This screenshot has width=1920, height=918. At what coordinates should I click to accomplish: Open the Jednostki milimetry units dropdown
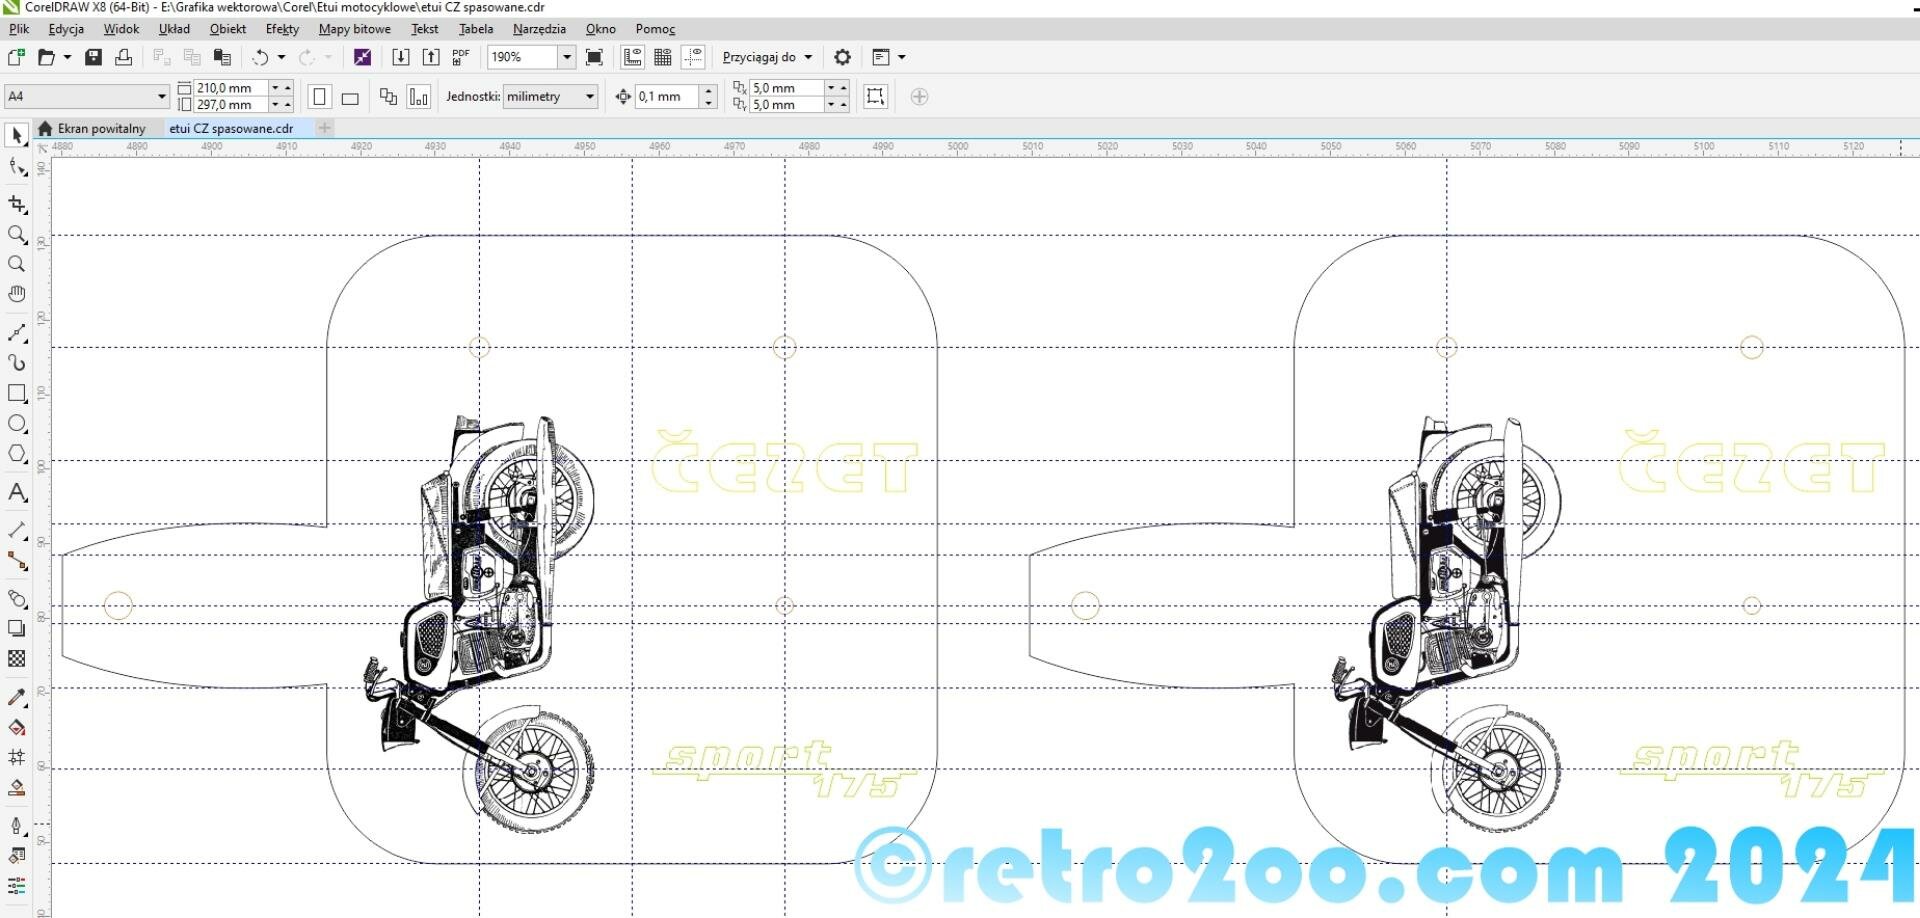pyautogui.click(x=589, y=97)
